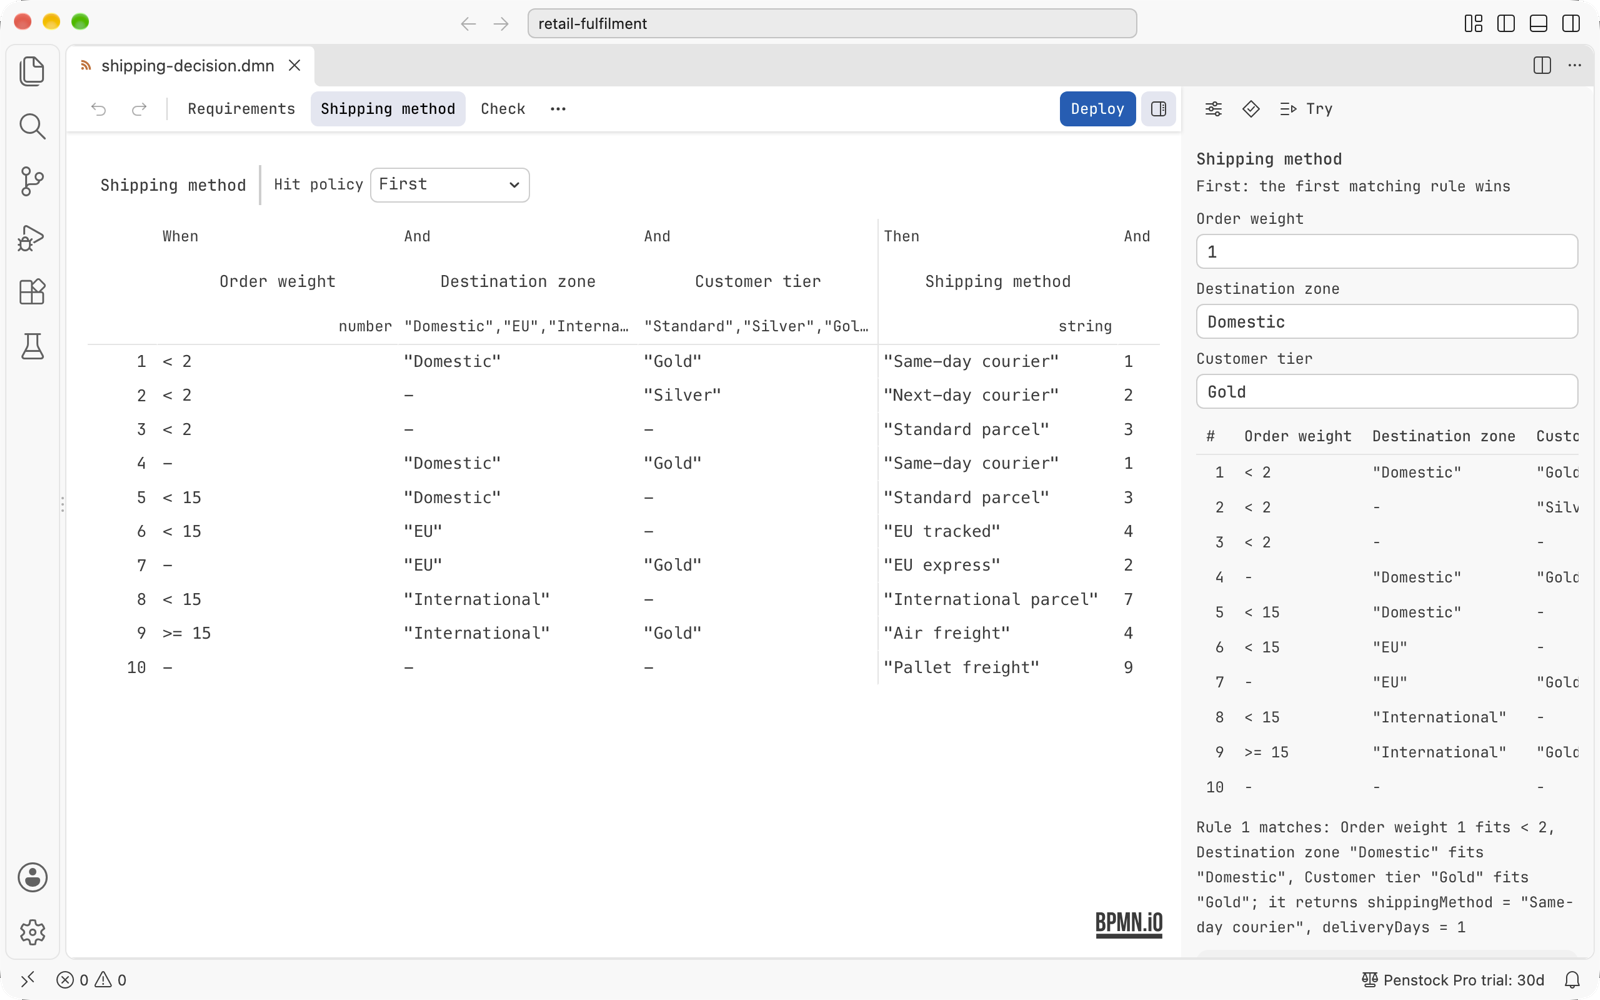Toggle the primary sidebar in title bar
Viewport: 1600px width, 1000px height.
[x=1506, y=23]
